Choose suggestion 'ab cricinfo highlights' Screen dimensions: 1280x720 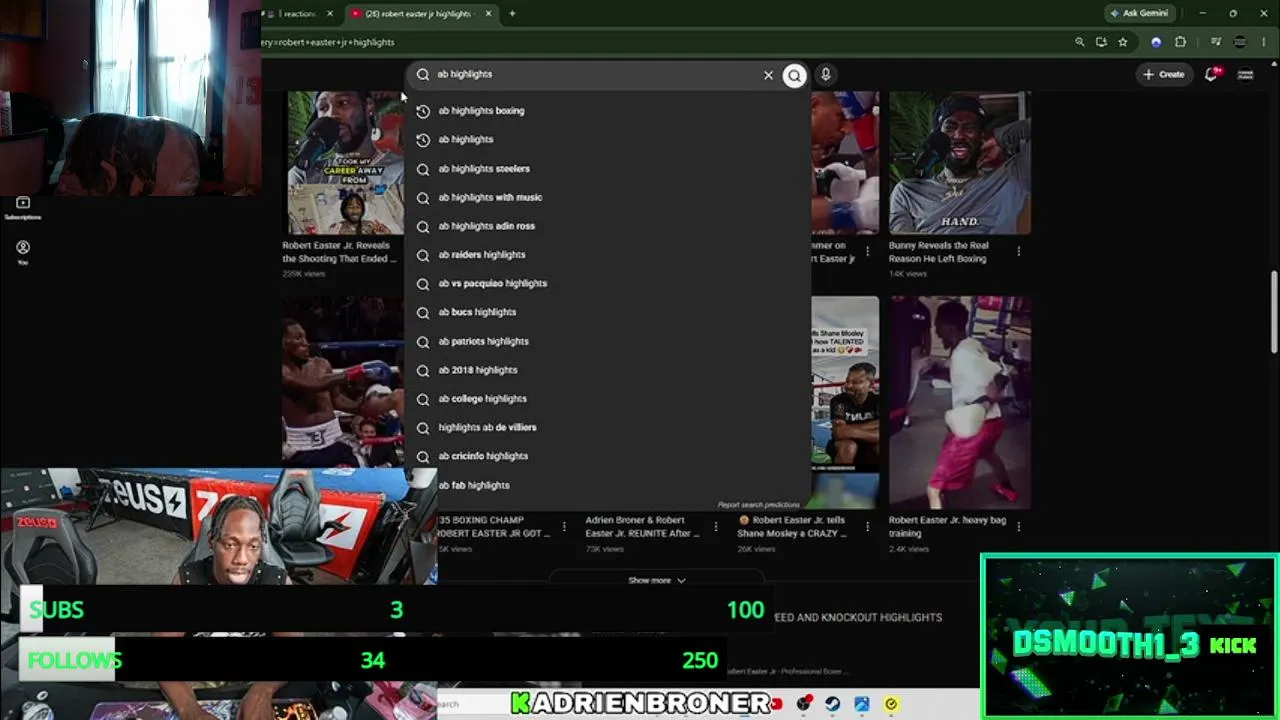pos(608,456)
